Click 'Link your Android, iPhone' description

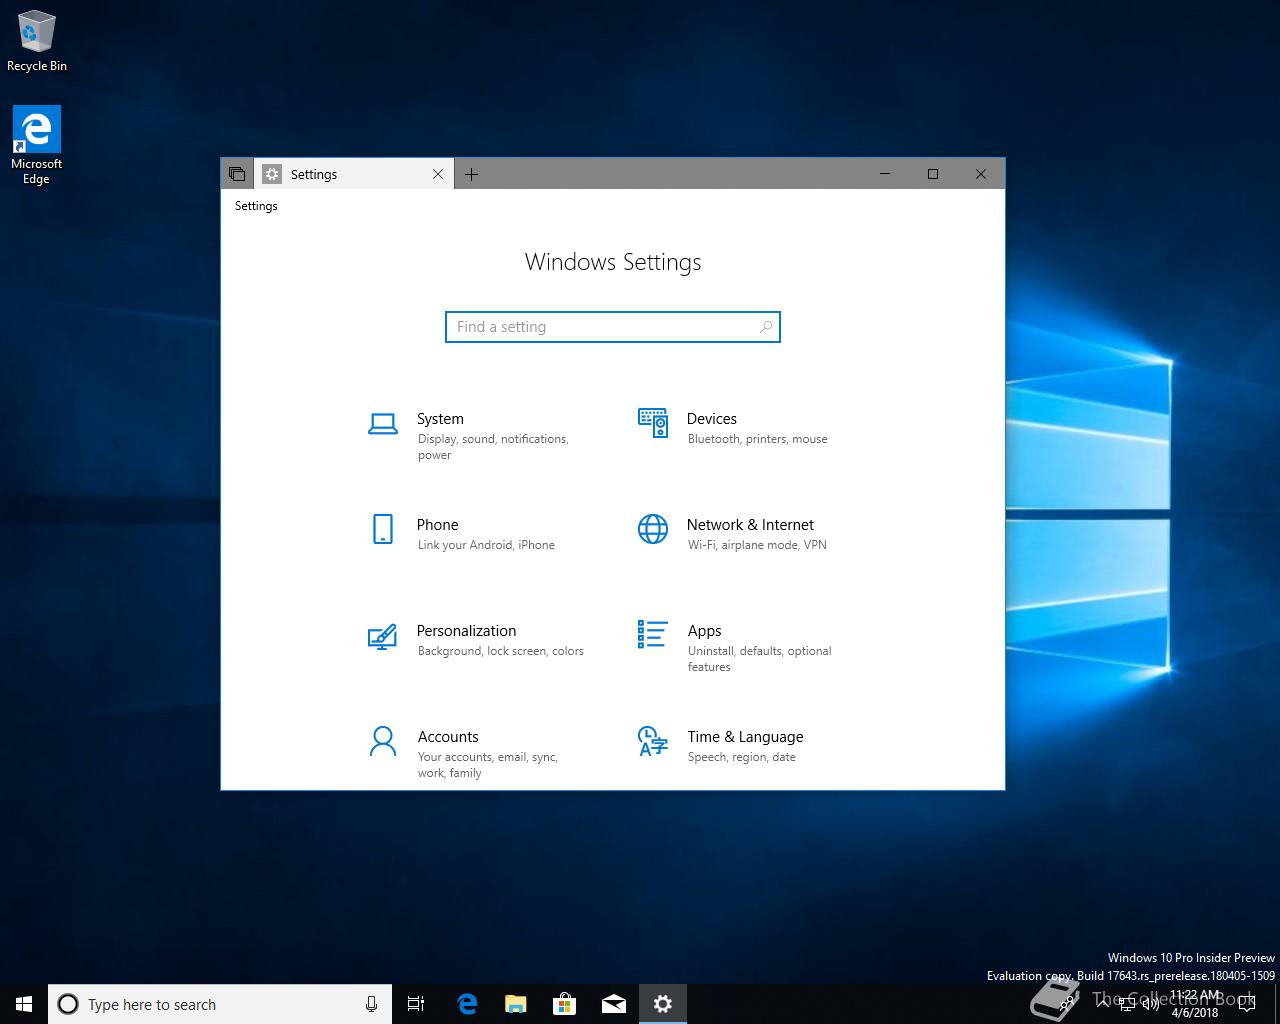pos(486,545)
